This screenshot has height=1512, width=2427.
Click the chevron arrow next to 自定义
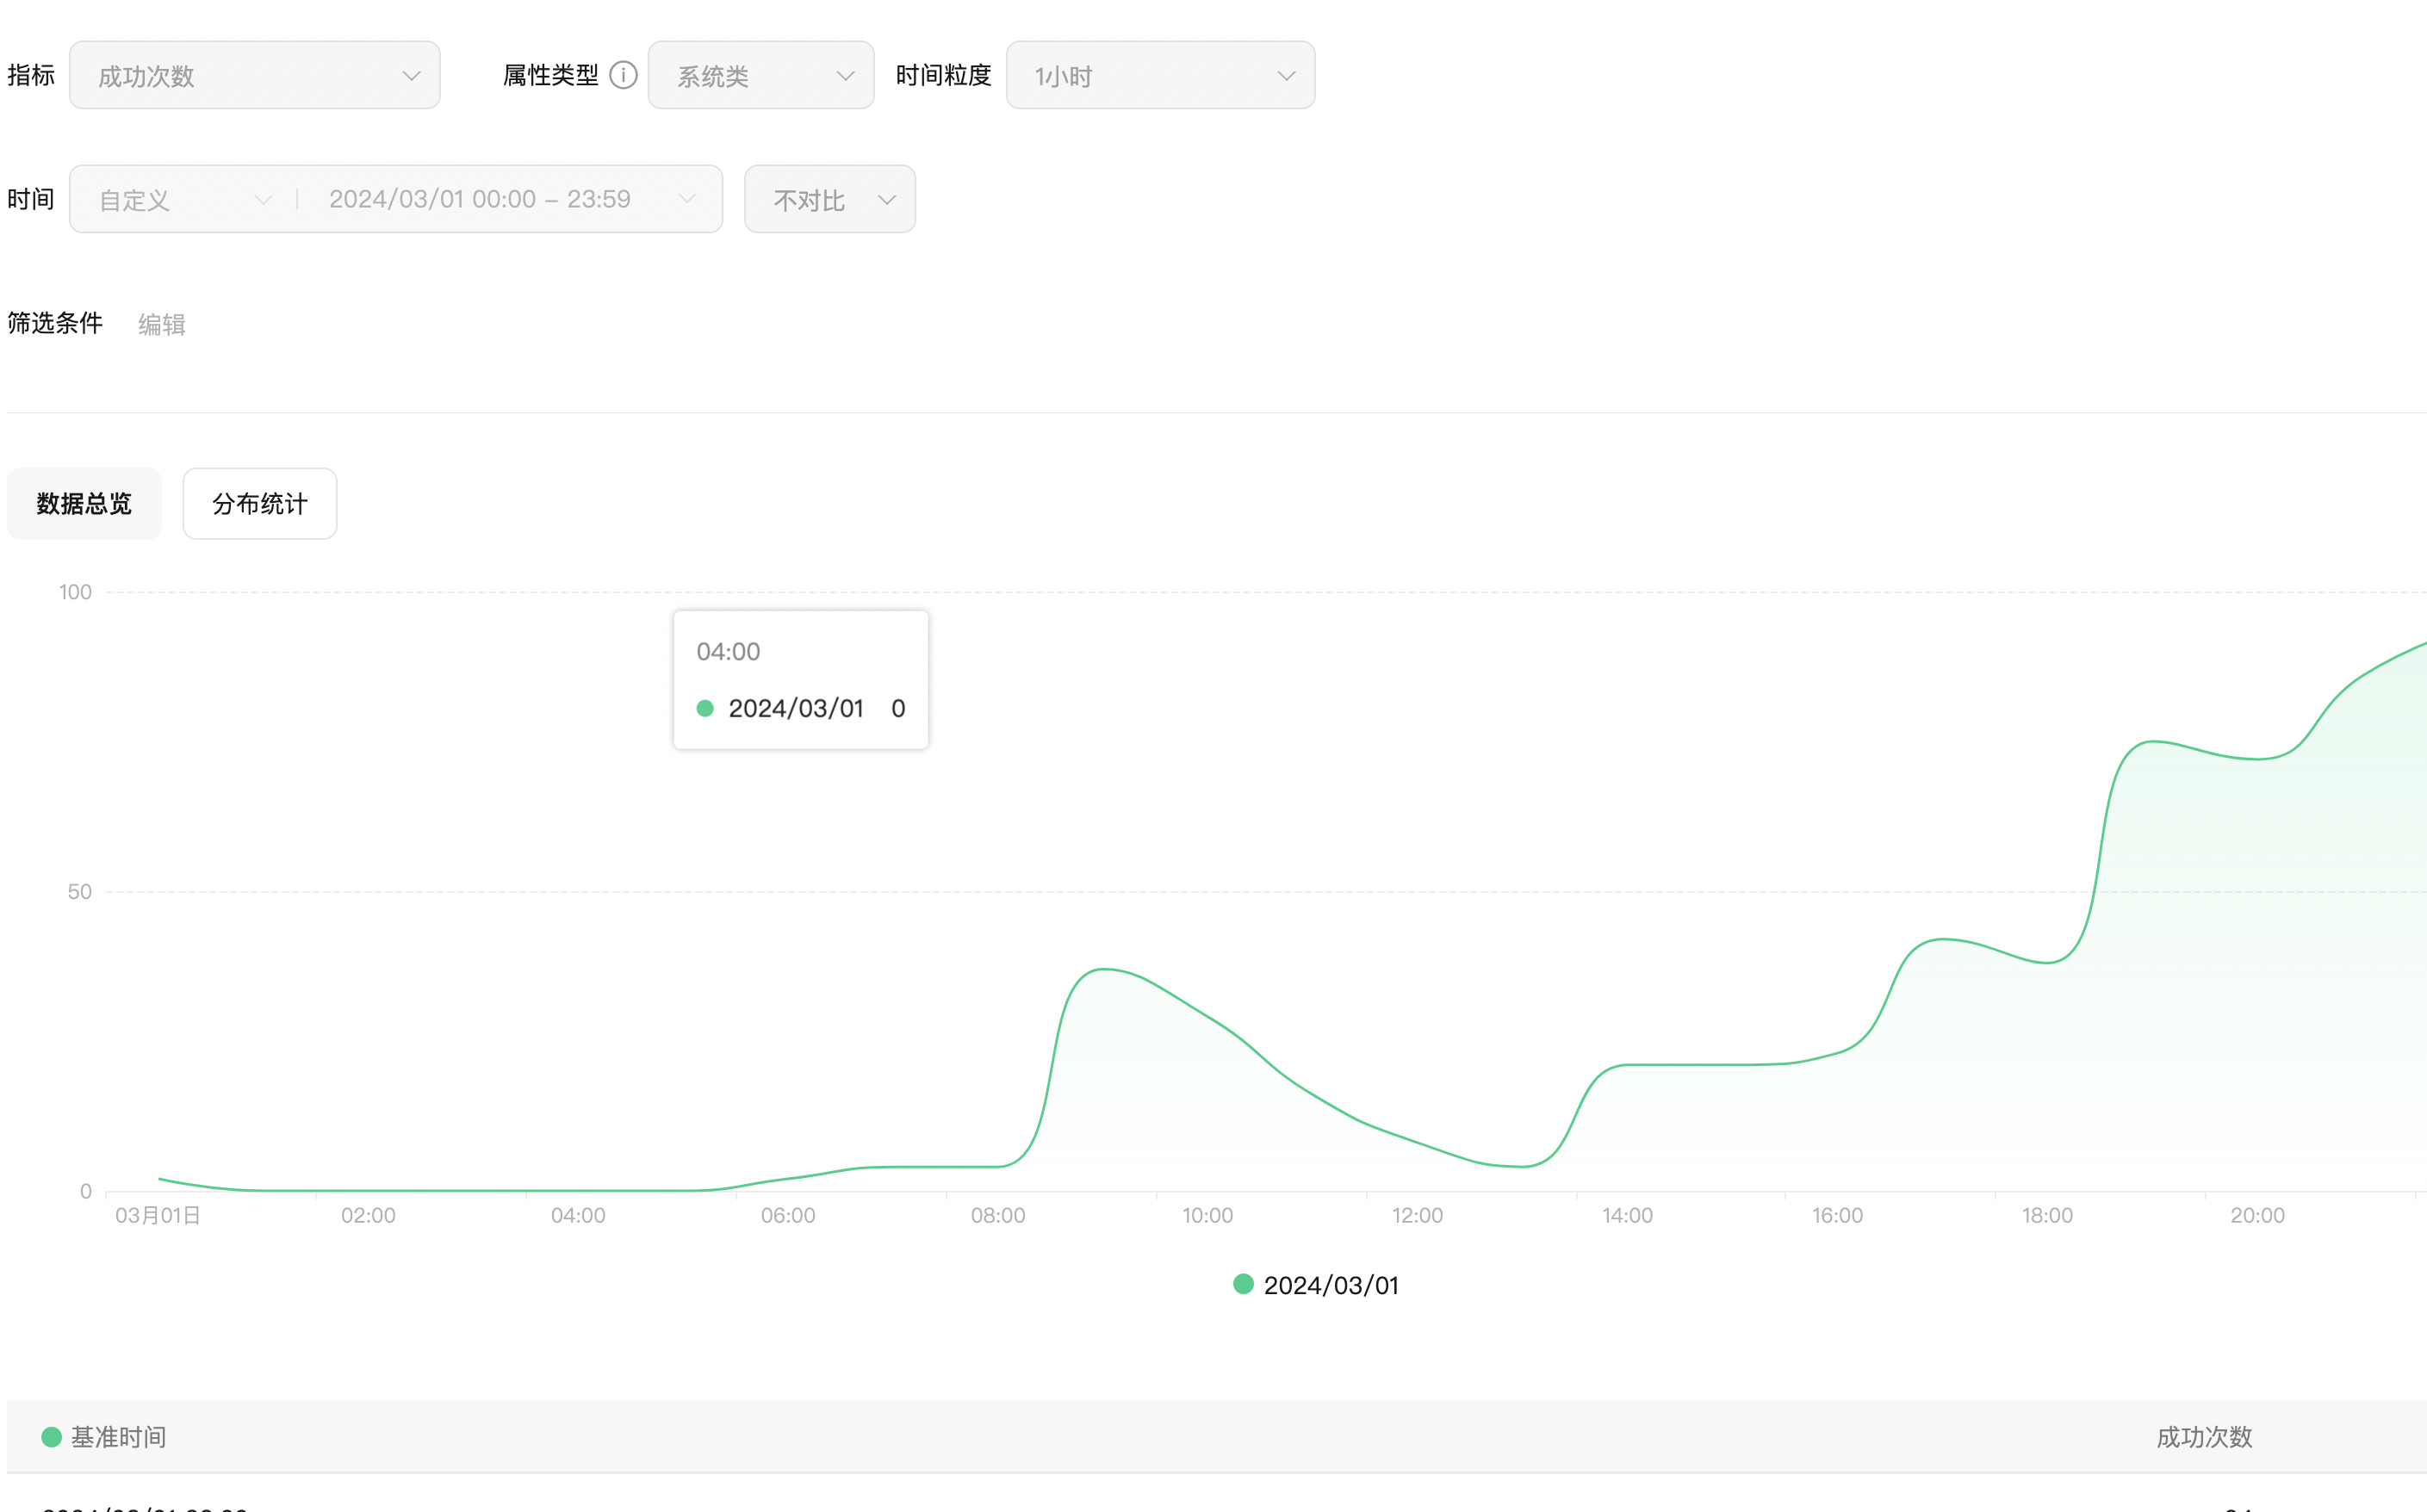(263, 200)
